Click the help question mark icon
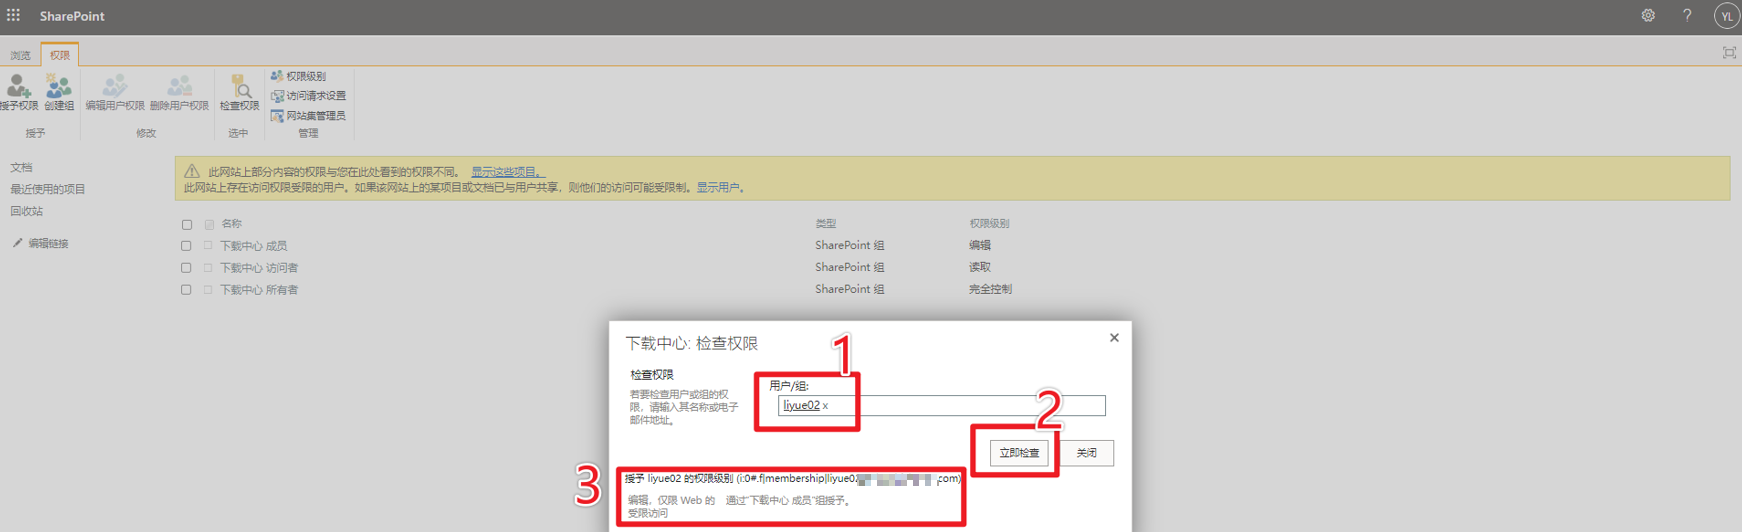 pyautogui.click(x=1687, y=15)
